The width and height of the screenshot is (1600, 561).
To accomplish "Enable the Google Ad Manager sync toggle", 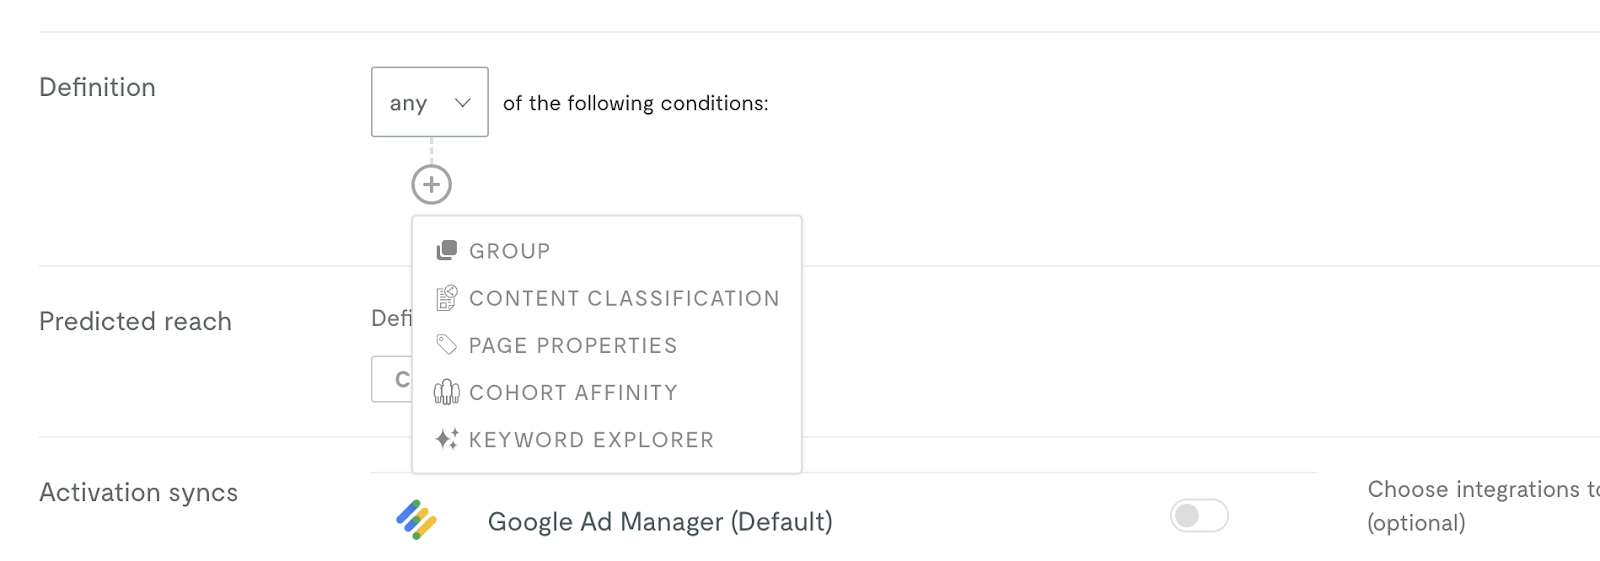I will coord(1199,516).
